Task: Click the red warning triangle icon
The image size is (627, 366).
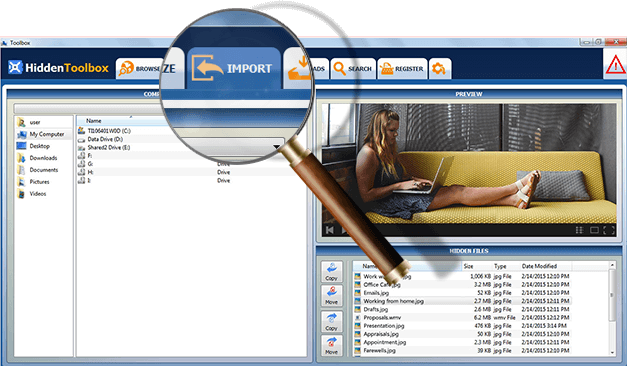Action: (615, 65)
